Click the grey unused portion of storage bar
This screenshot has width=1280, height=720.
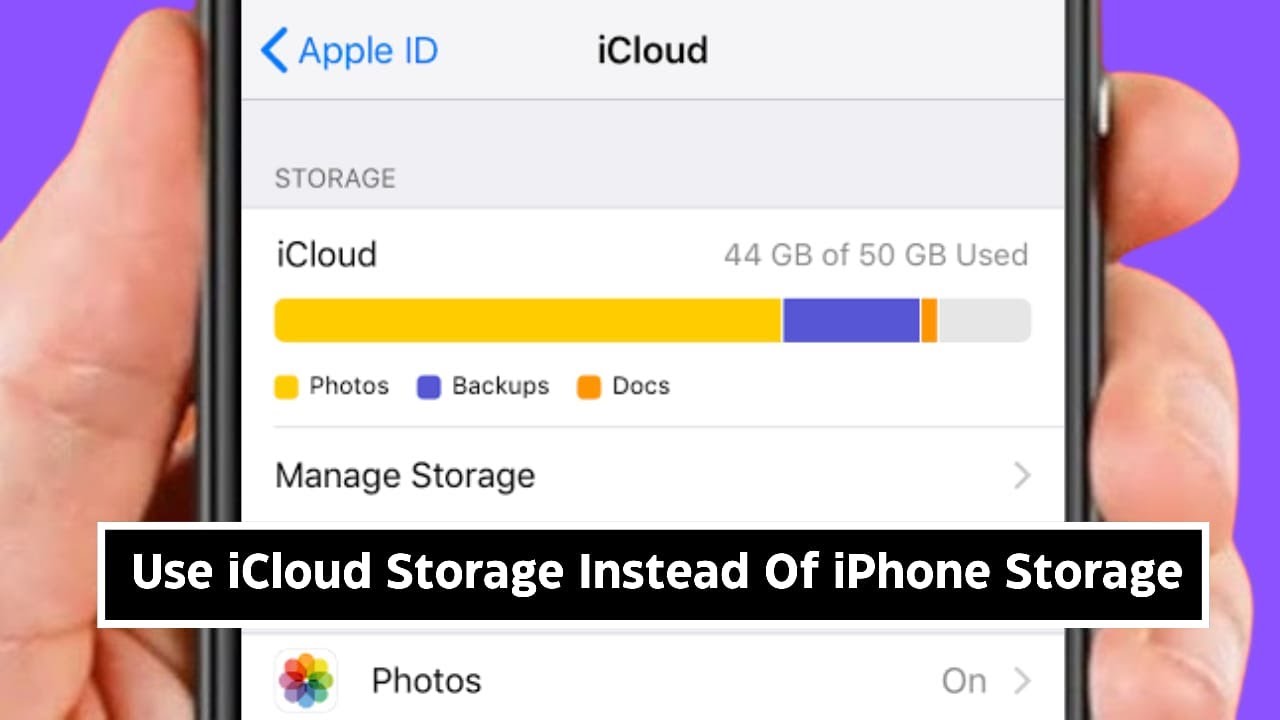click(x=984, y=321)
